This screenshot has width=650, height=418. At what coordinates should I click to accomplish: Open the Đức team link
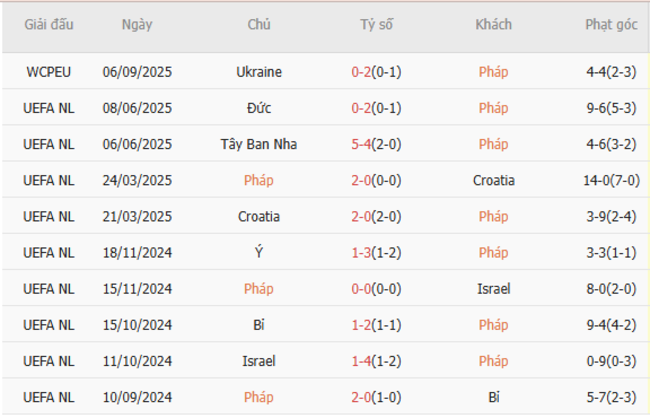coord(259,108)
